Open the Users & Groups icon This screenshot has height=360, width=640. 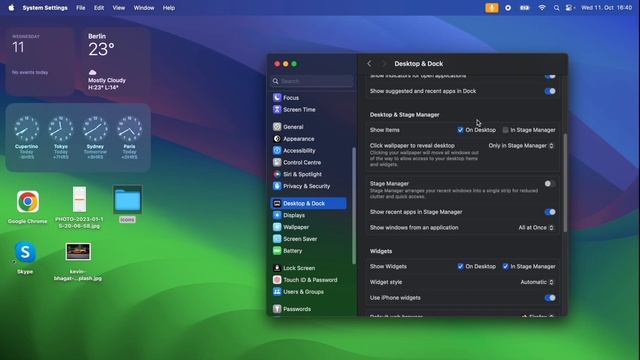[277, 292]
